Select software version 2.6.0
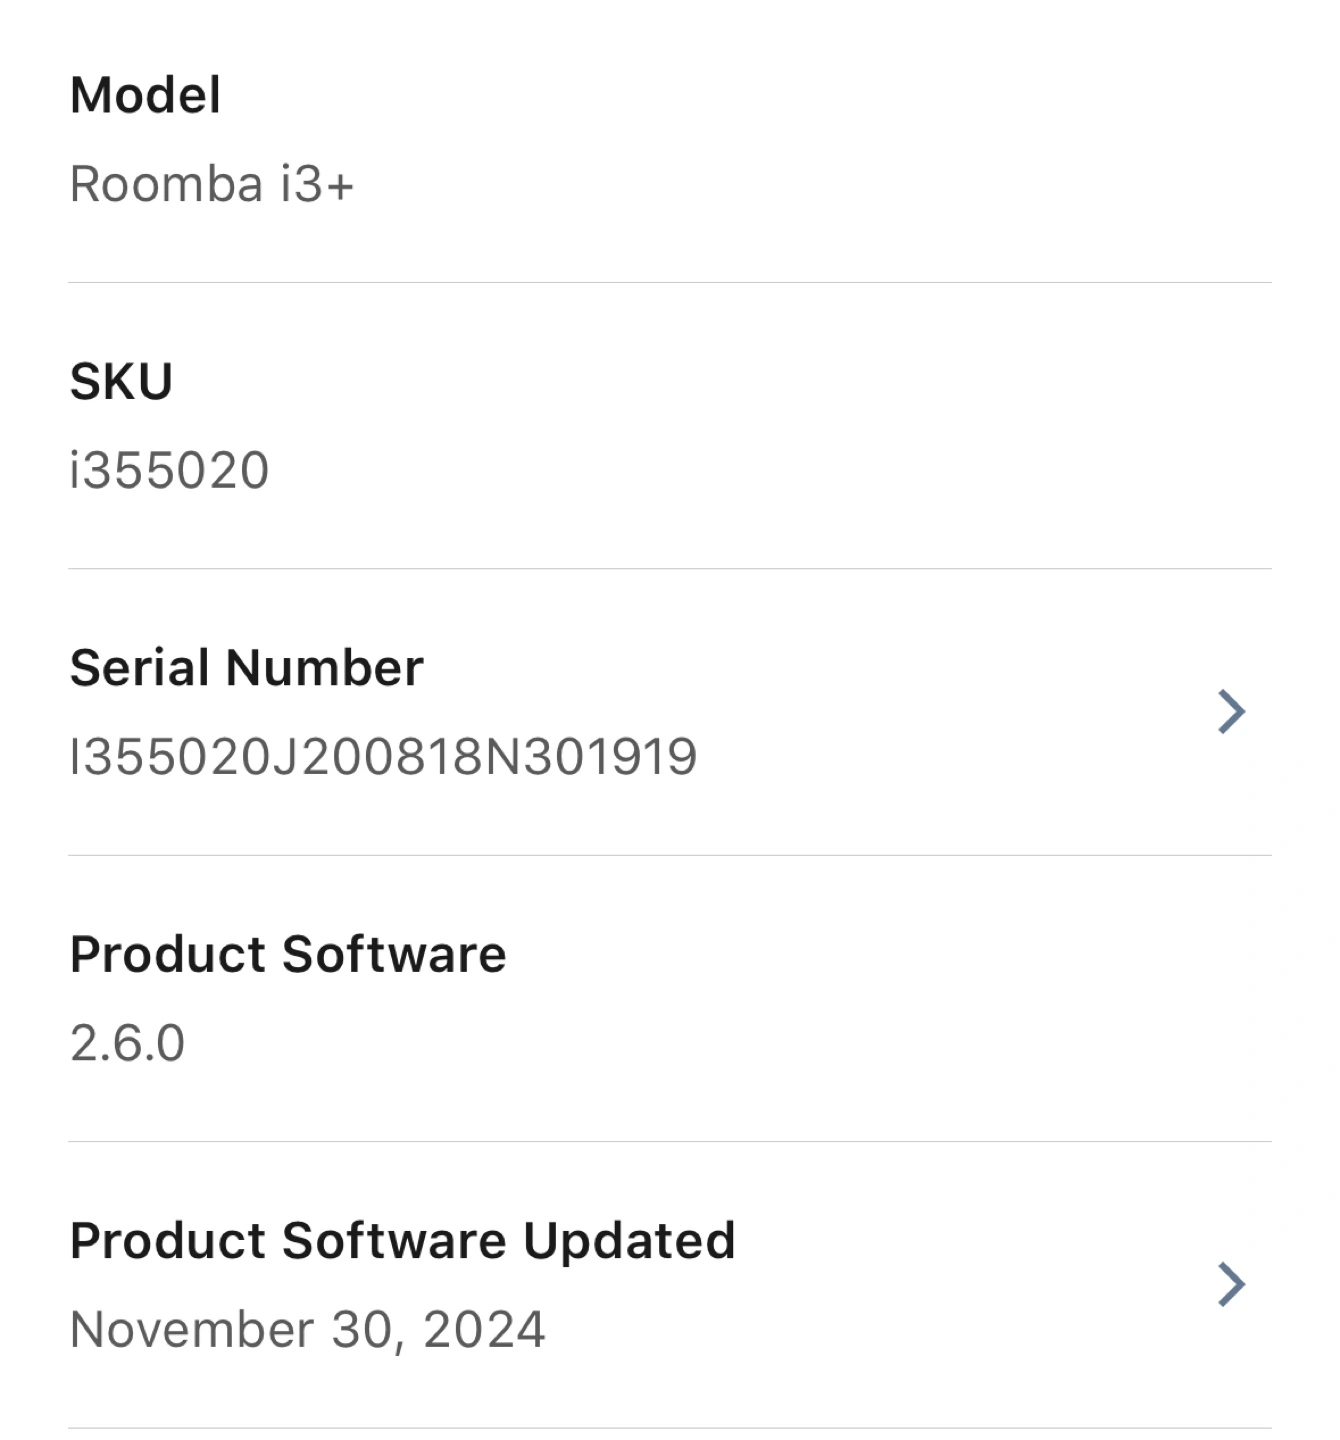Image resolution: width=1340 pixels, height=1440 pixels. tap(127, 1043)
